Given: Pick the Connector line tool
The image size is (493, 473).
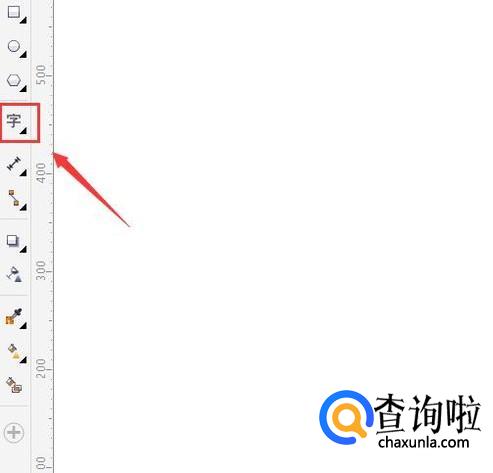Looking at the screenshot, I should tap(14, 198).
